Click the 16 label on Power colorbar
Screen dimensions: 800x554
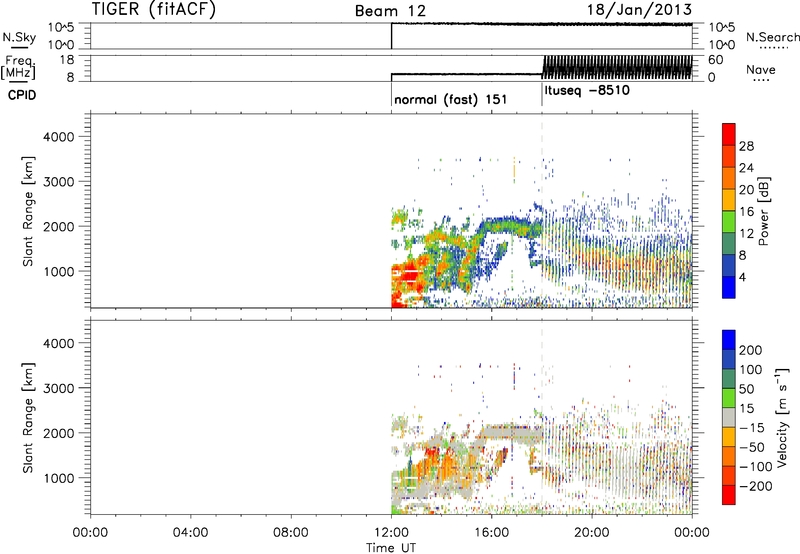point(746,211)
